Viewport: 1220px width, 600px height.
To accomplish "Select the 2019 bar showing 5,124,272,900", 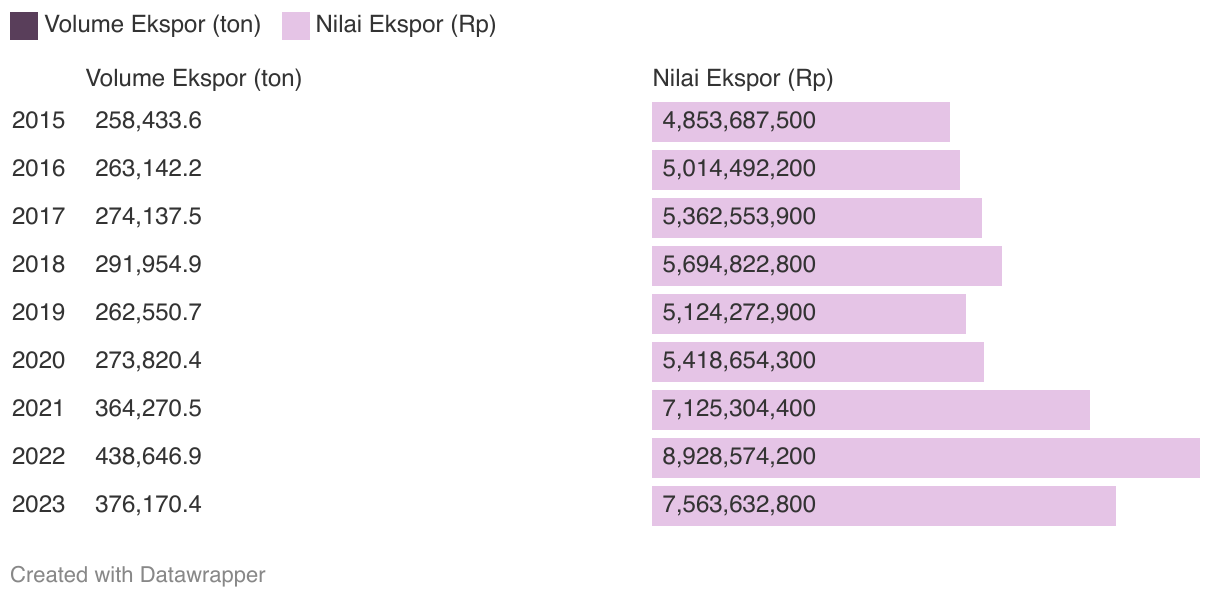I will (809, 314).
